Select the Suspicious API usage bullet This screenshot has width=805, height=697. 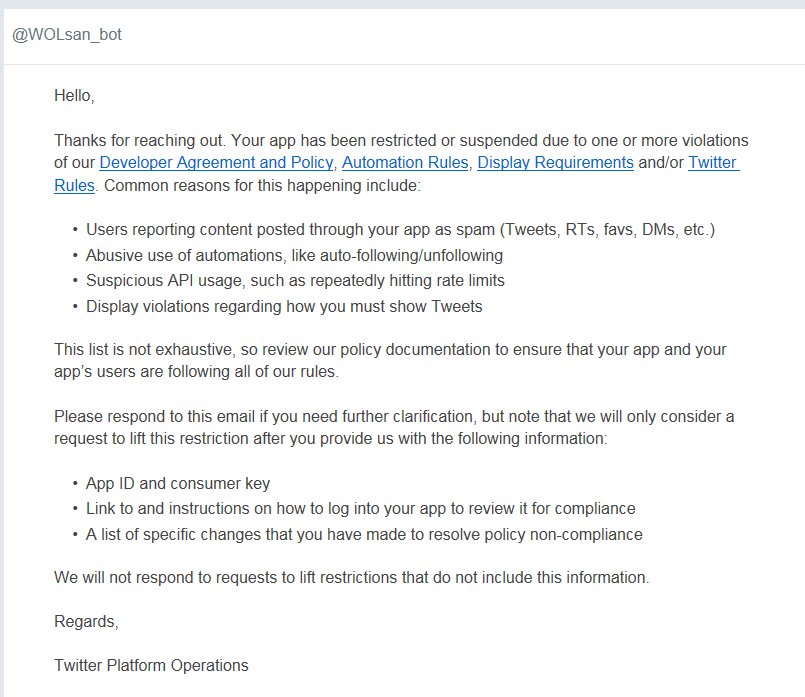[295, 281]
